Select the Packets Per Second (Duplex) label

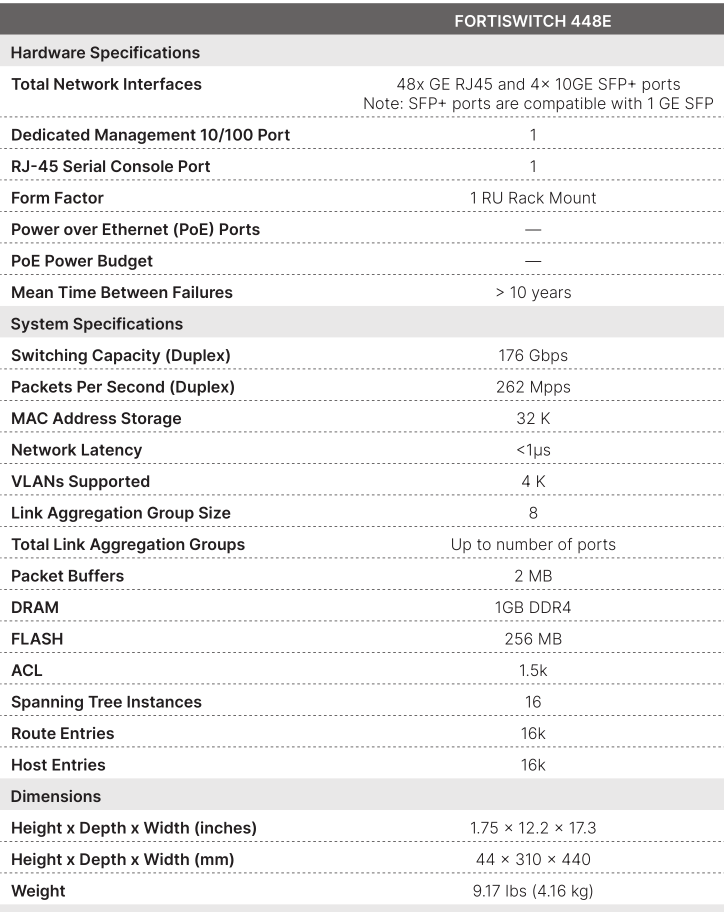click(x=123, y=387)
